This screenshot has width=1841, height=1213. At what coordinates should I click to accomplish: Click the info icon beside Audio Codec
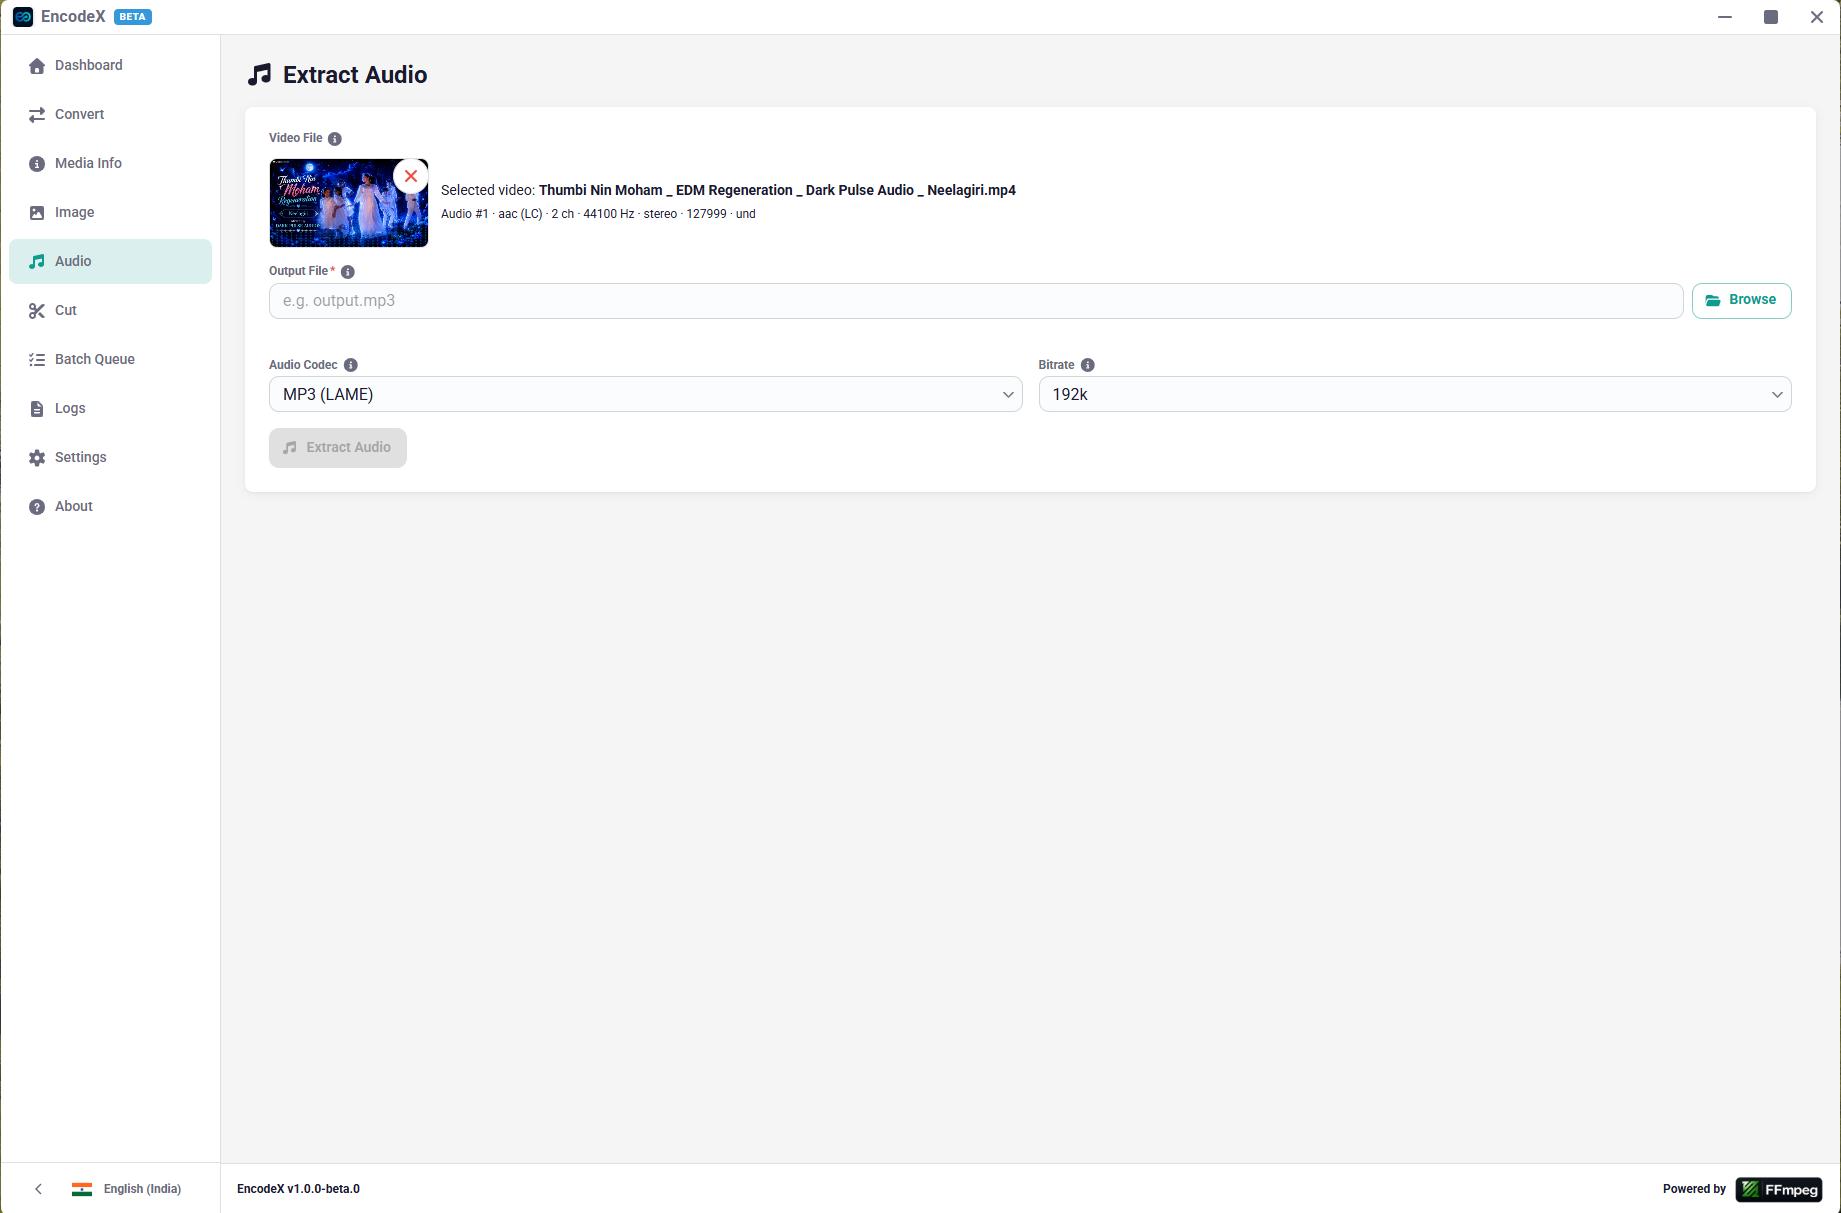pos(351,366)
